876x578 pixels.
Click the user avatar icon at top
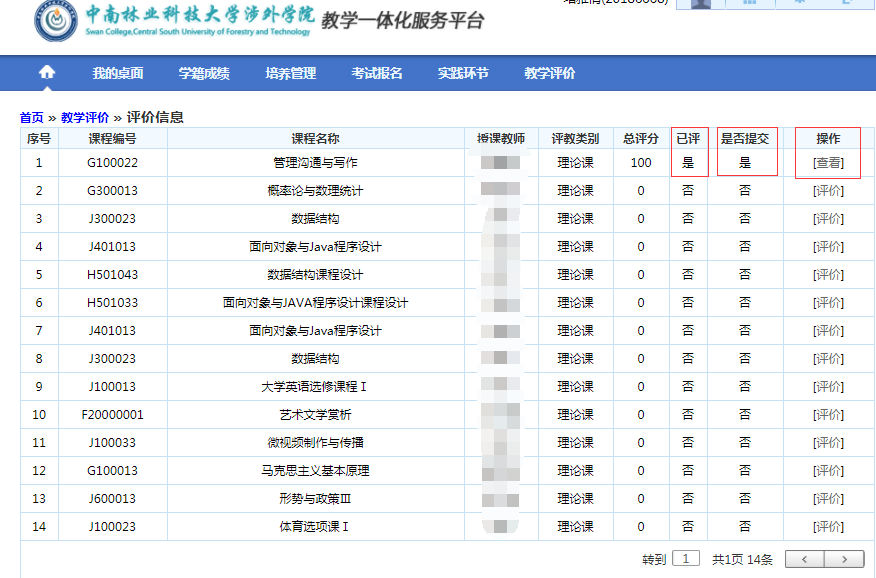701,3
